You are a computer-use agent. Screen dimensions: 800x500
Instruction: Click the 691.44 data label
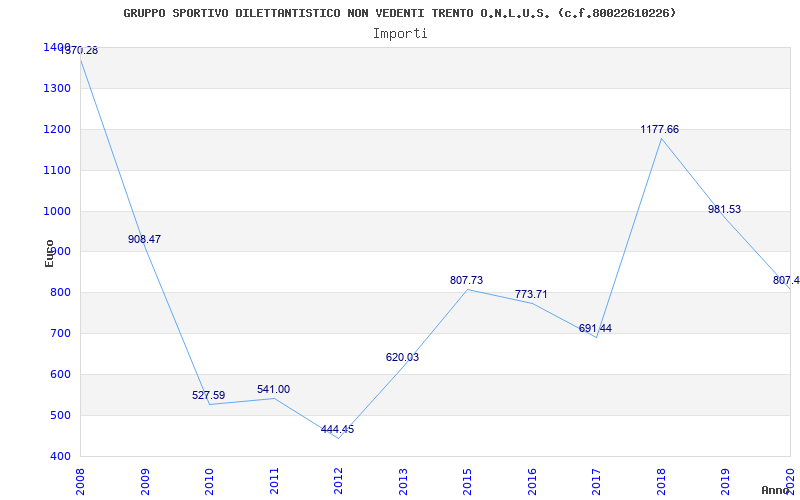(x=595, y=328)
